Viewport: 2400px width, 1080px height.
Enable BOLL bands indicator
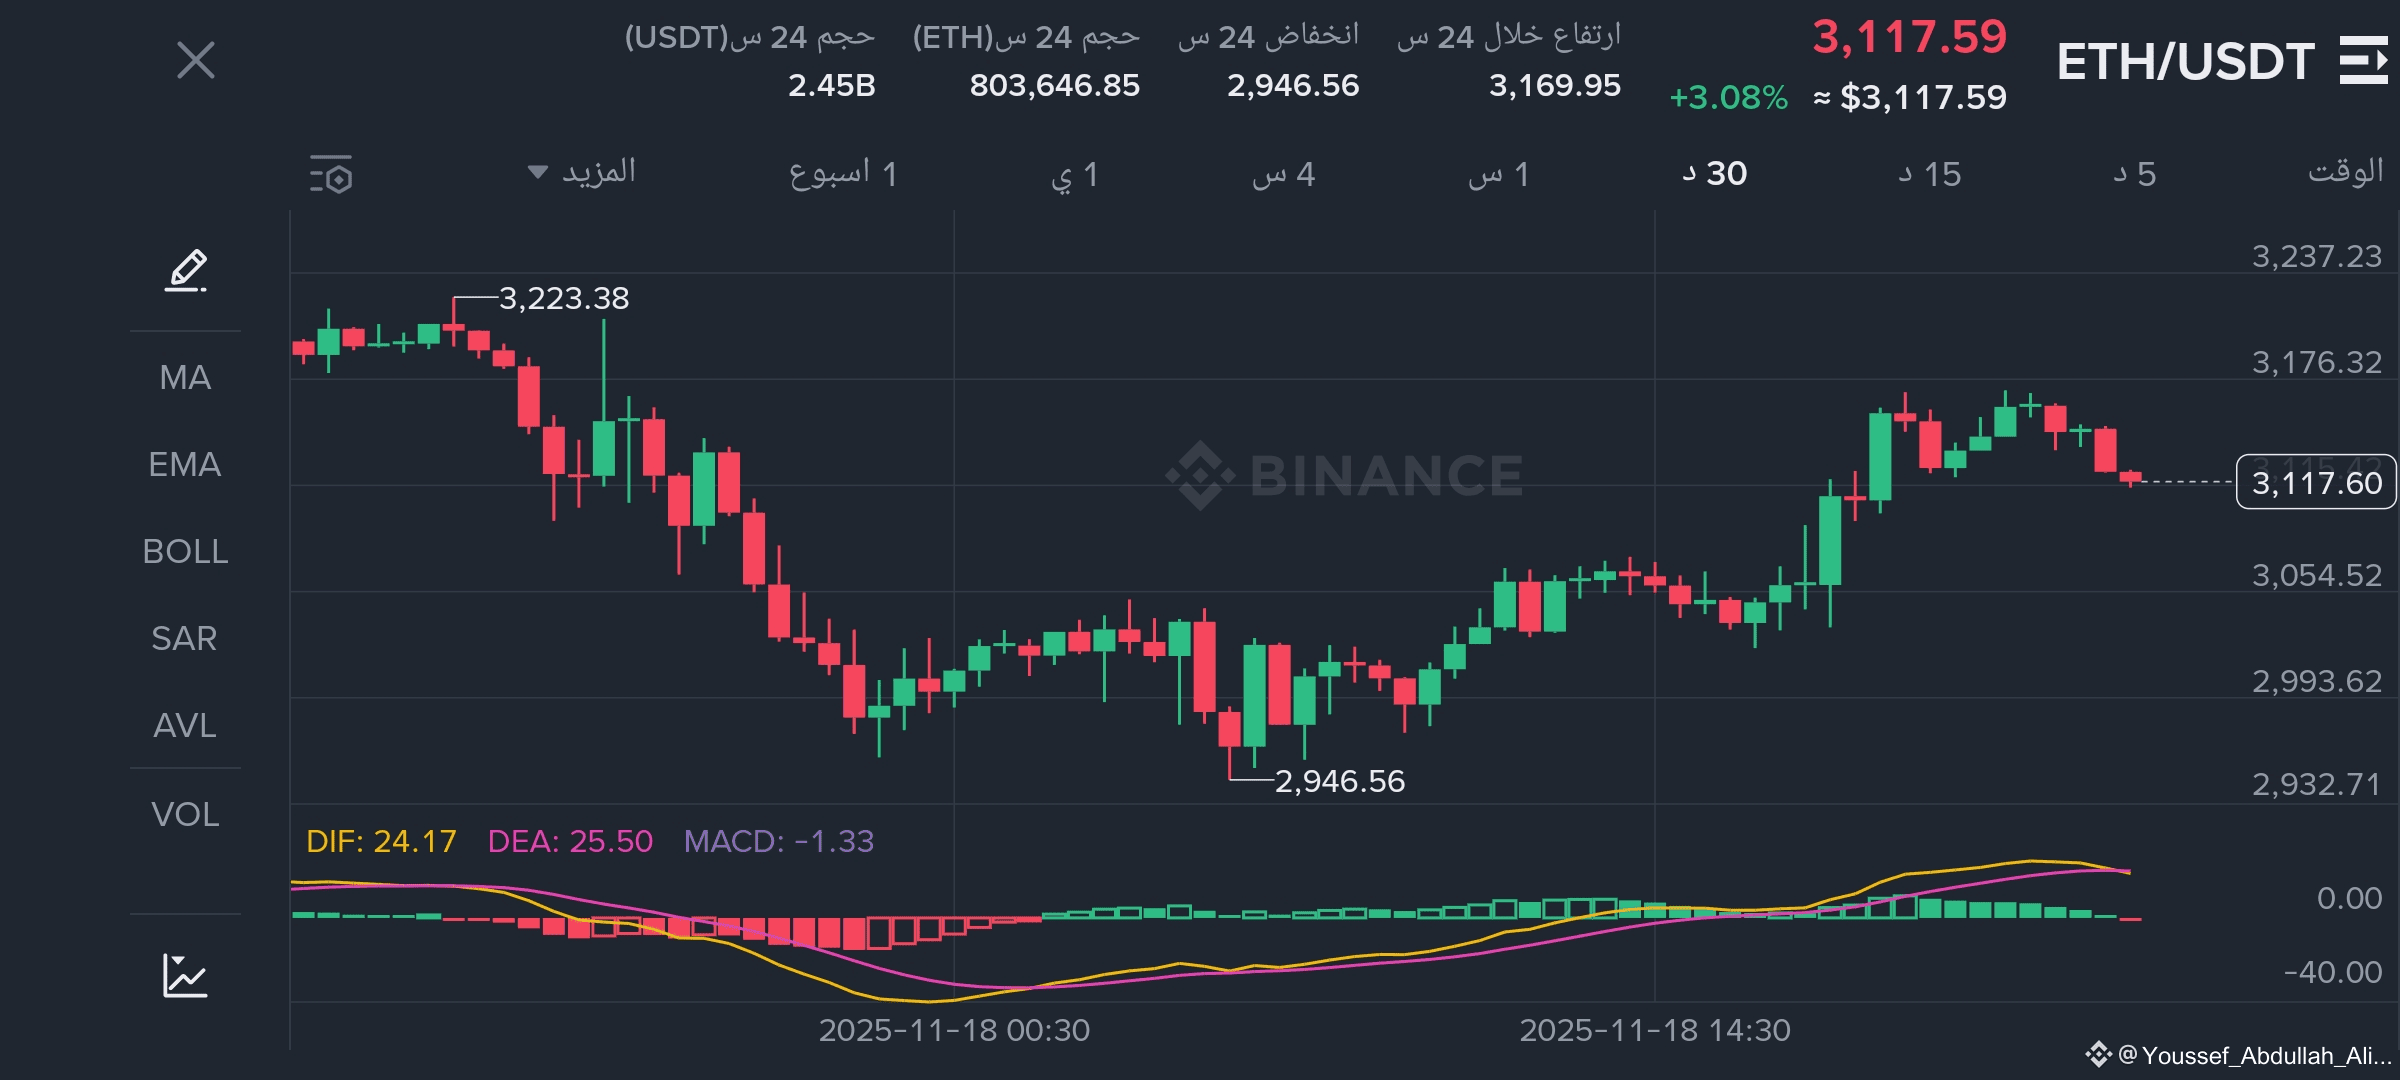[185, 551]
